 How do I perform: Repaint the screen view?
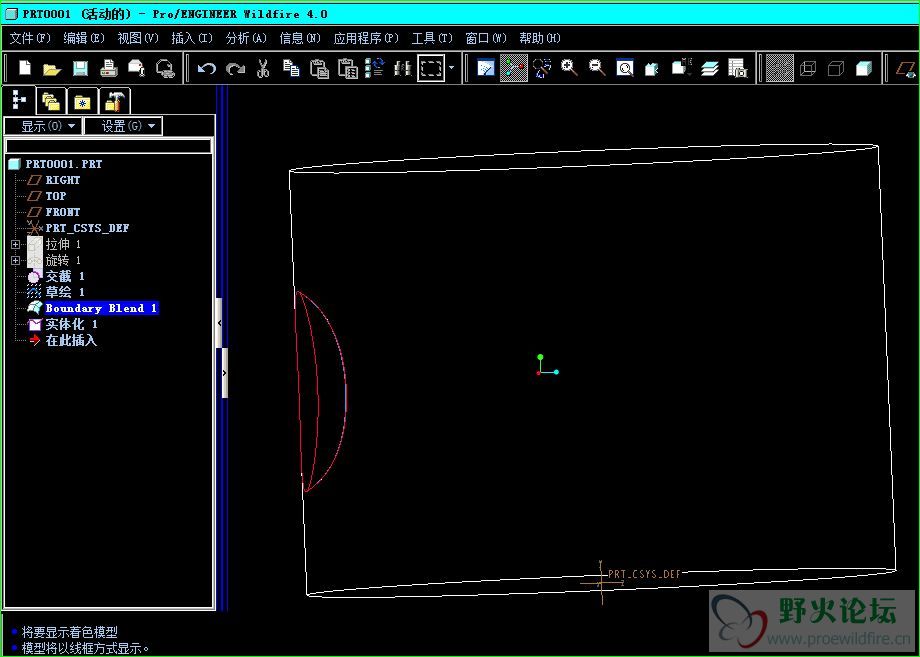click(x=486, y=69)
